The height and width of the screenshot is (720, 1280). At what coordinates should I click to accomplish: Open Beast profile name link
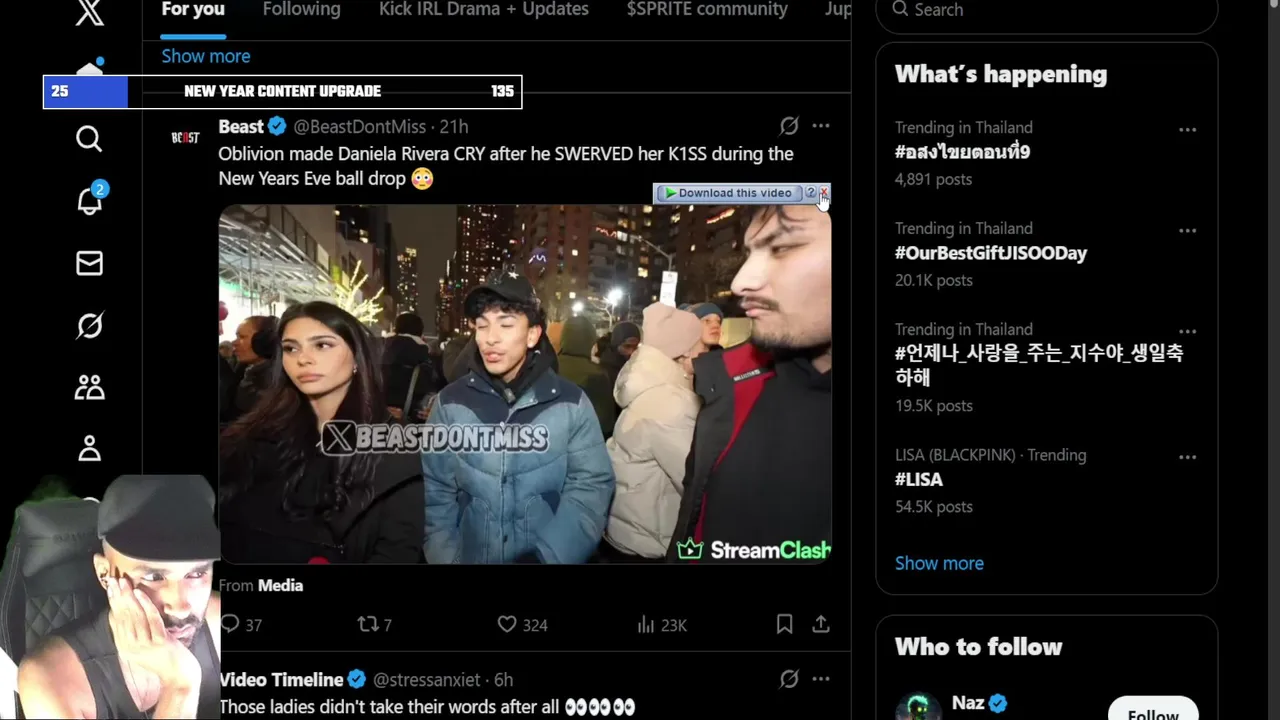(241, 127)
